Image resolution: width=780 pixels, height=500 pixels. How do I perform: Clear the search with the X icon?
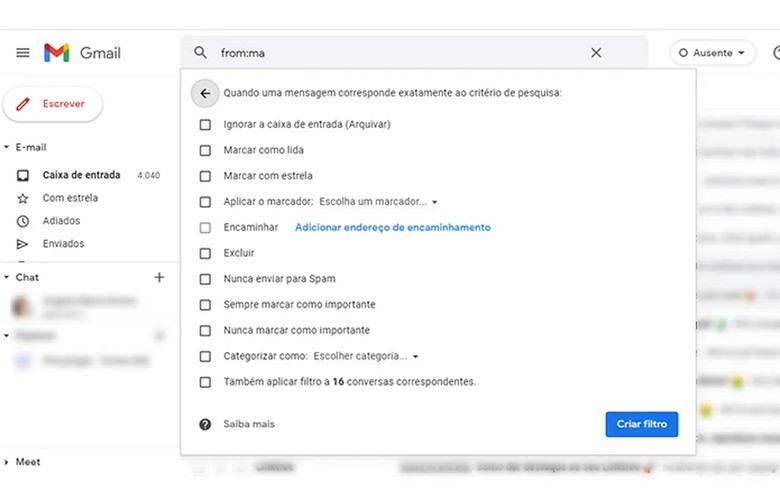coord(596,53)
